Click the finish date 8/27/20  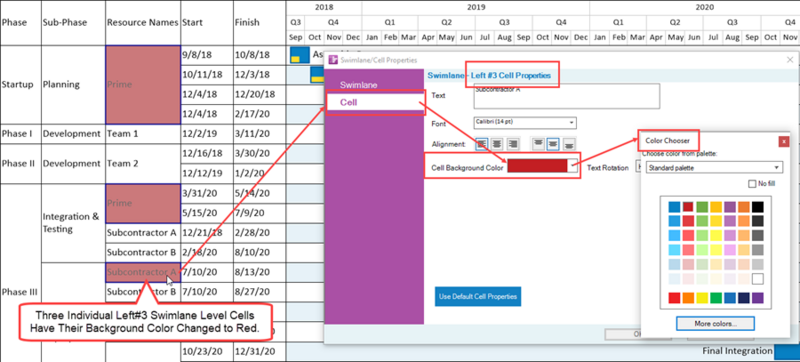pos(259,292)
